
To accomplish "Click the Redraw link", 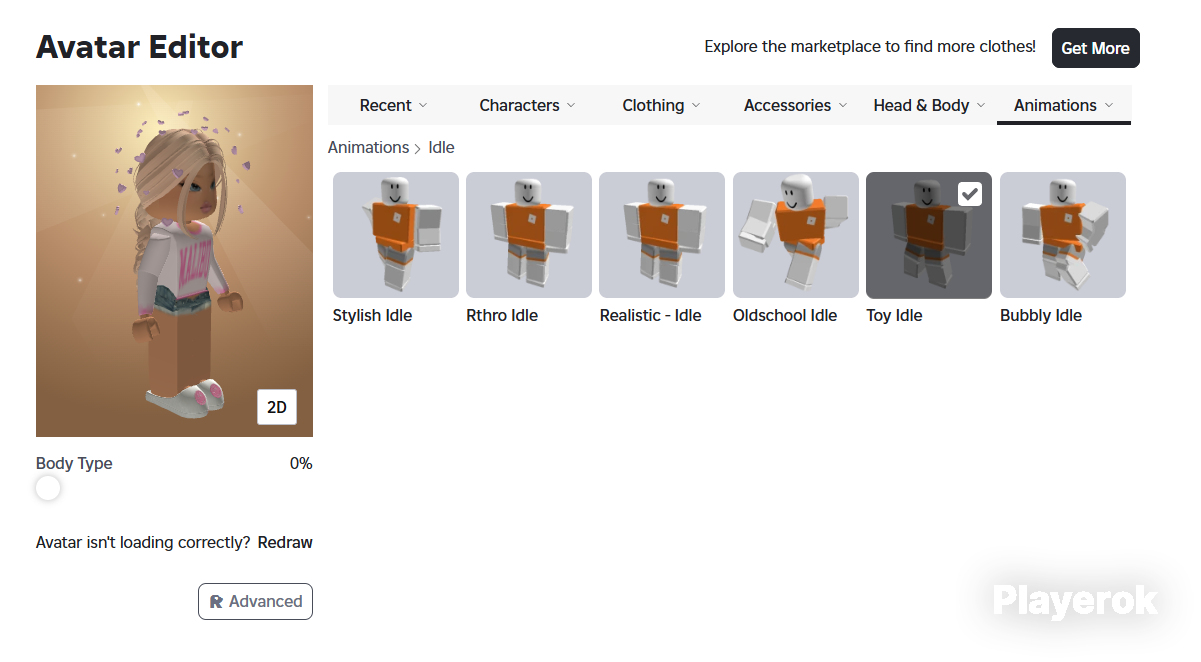I will click(285, 542).
